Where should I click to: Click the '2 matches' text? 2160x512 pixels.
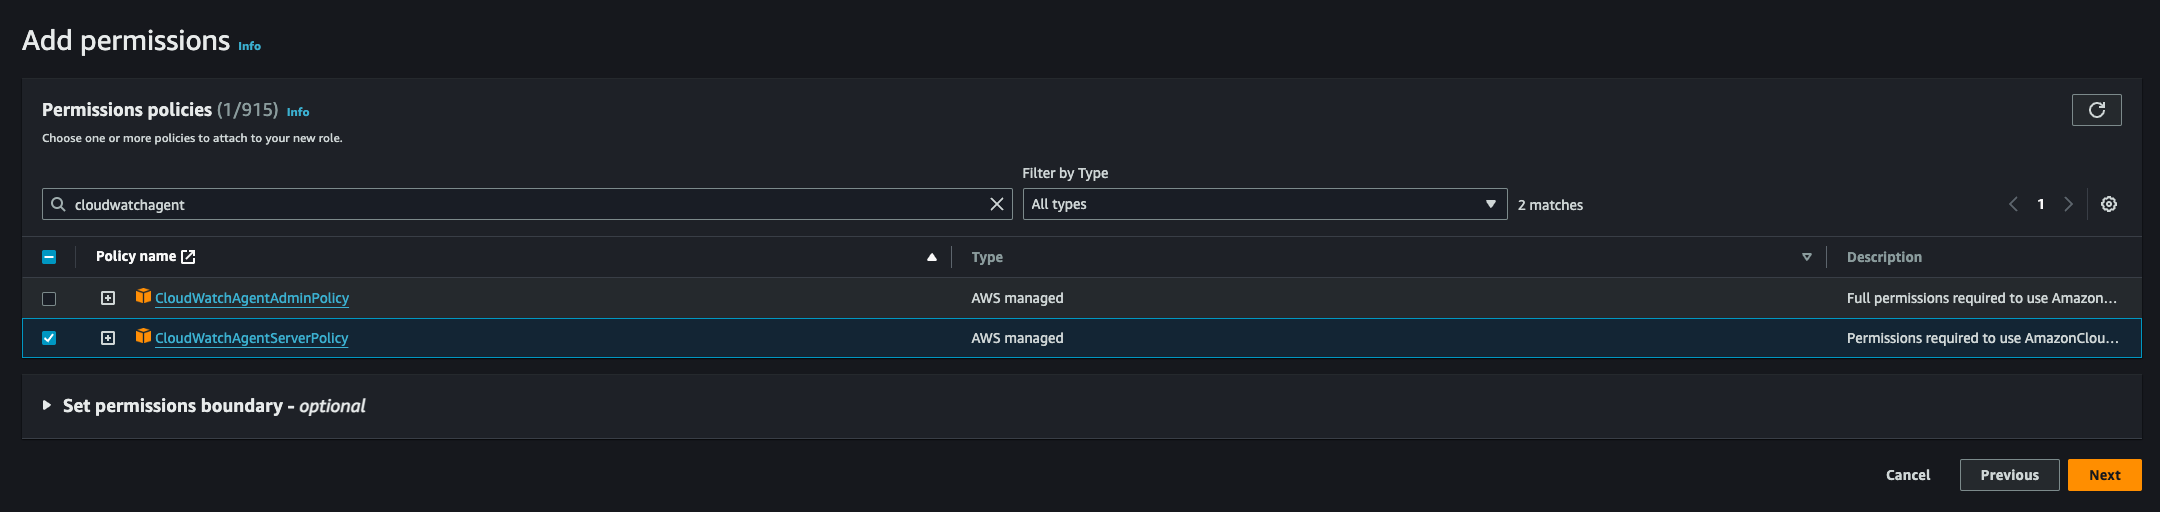(1550, 205)
